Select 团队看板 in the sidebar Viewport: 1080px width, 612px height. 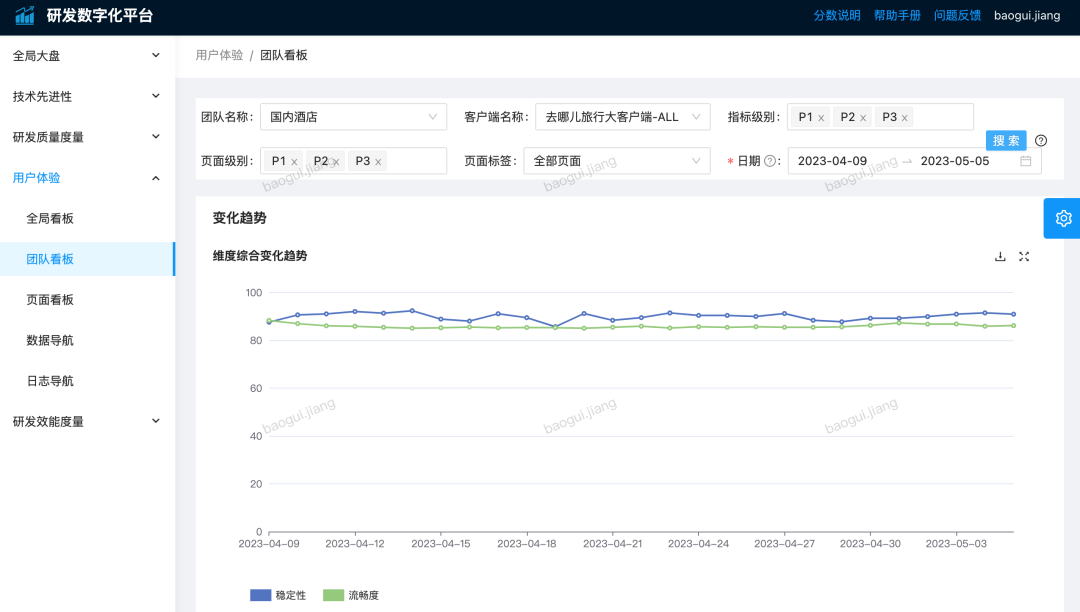click(87, 259)
